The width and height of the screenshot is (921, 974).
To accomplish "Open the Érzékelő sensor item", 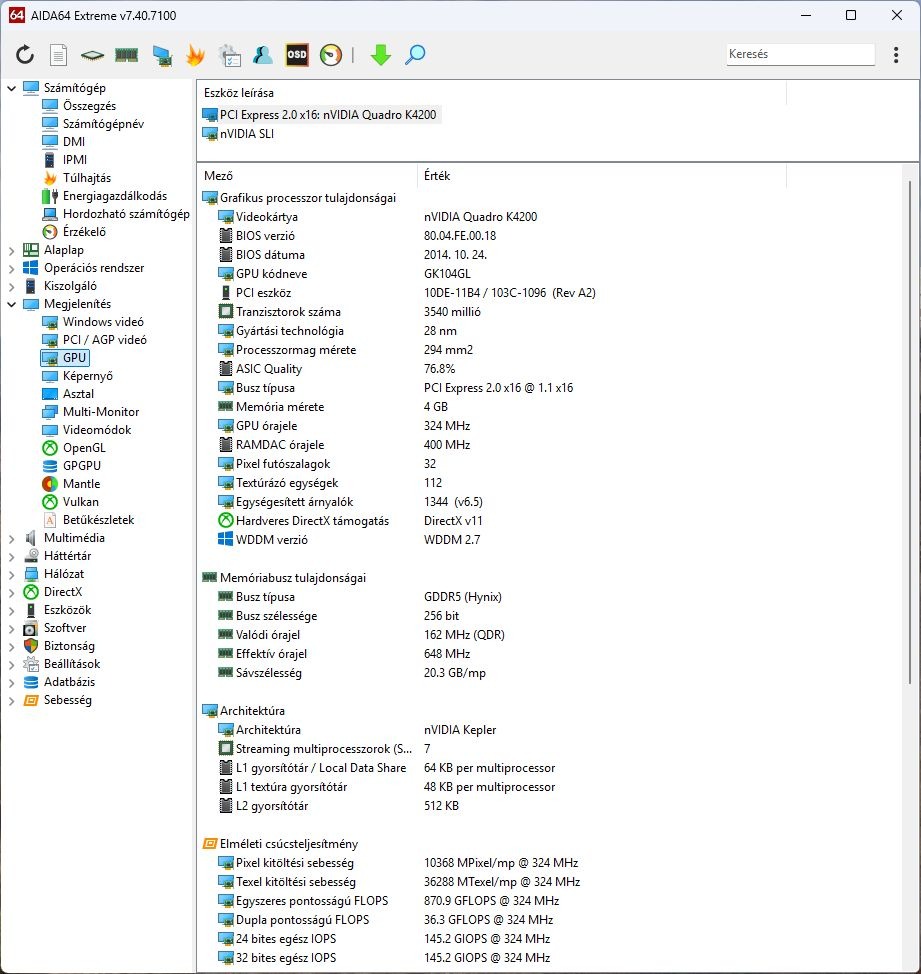I will click(x=84, y=232).
